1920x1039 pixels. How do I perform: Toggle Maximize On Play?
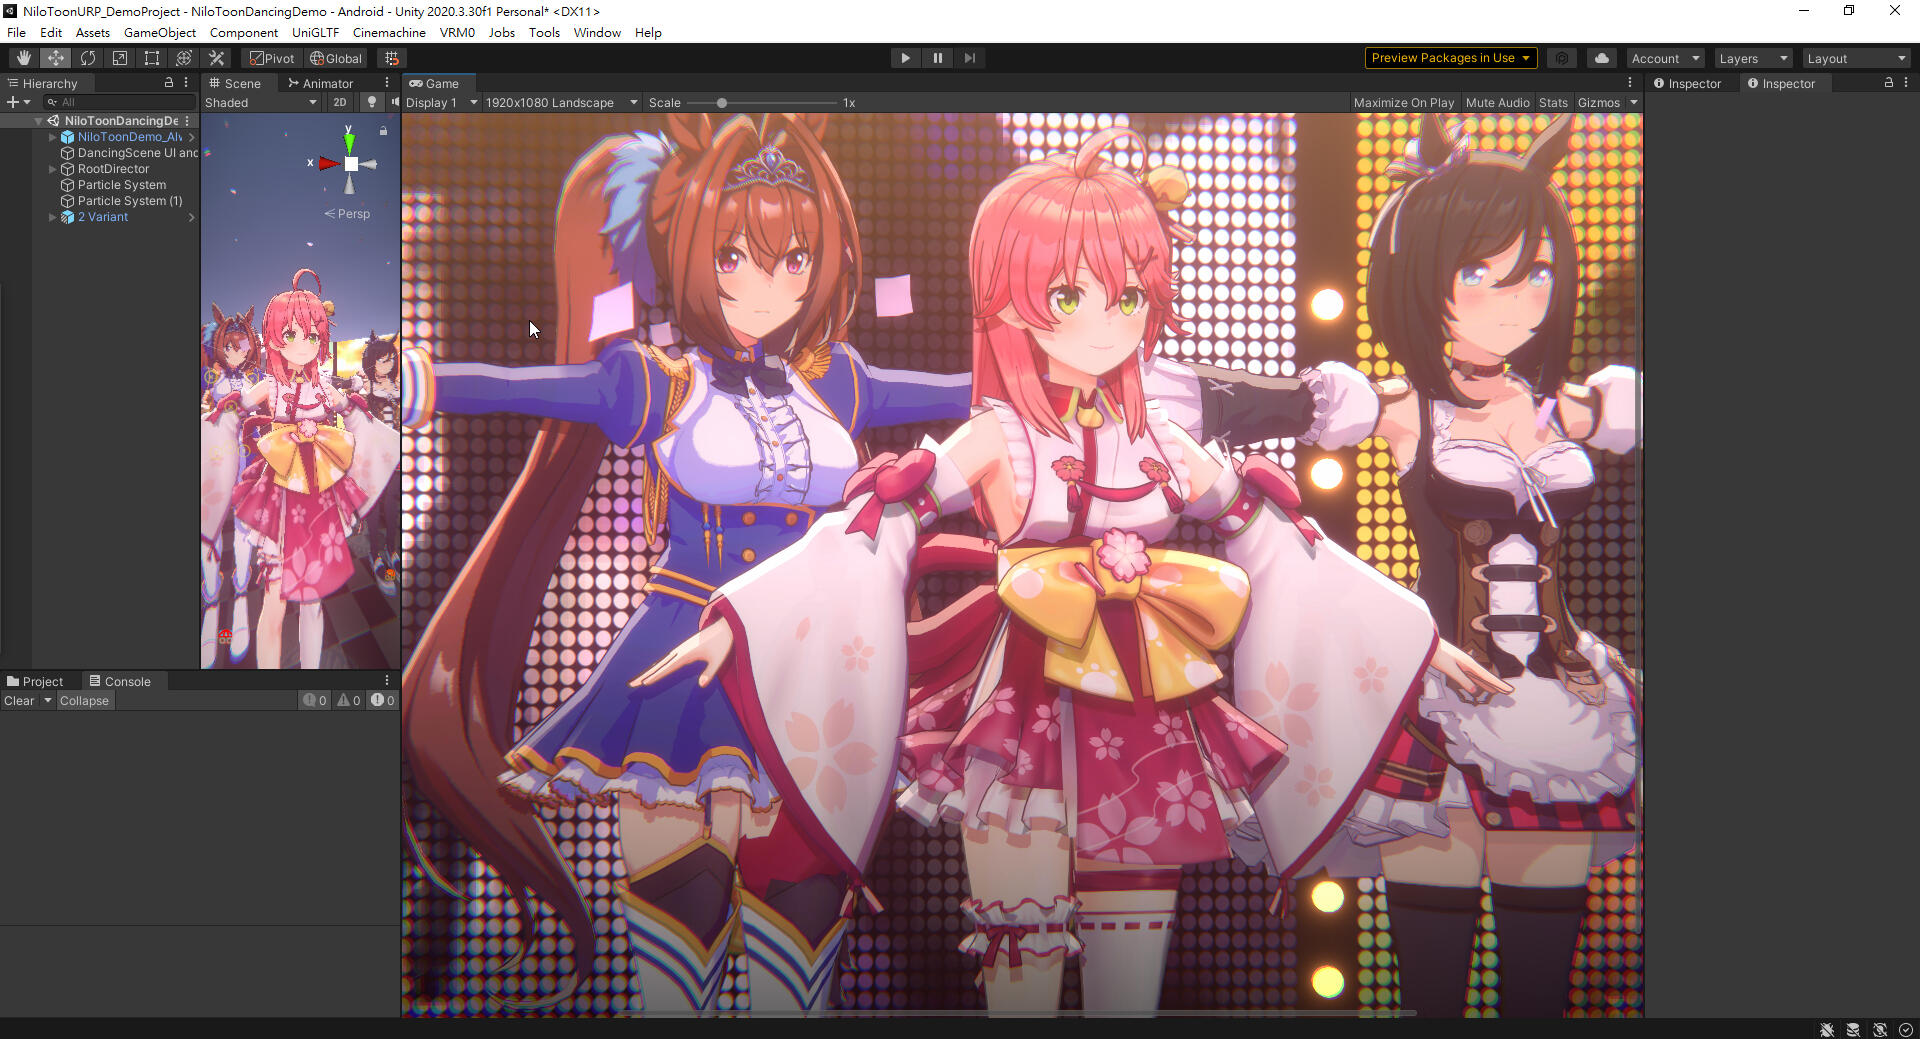(x=1404, y=102)
